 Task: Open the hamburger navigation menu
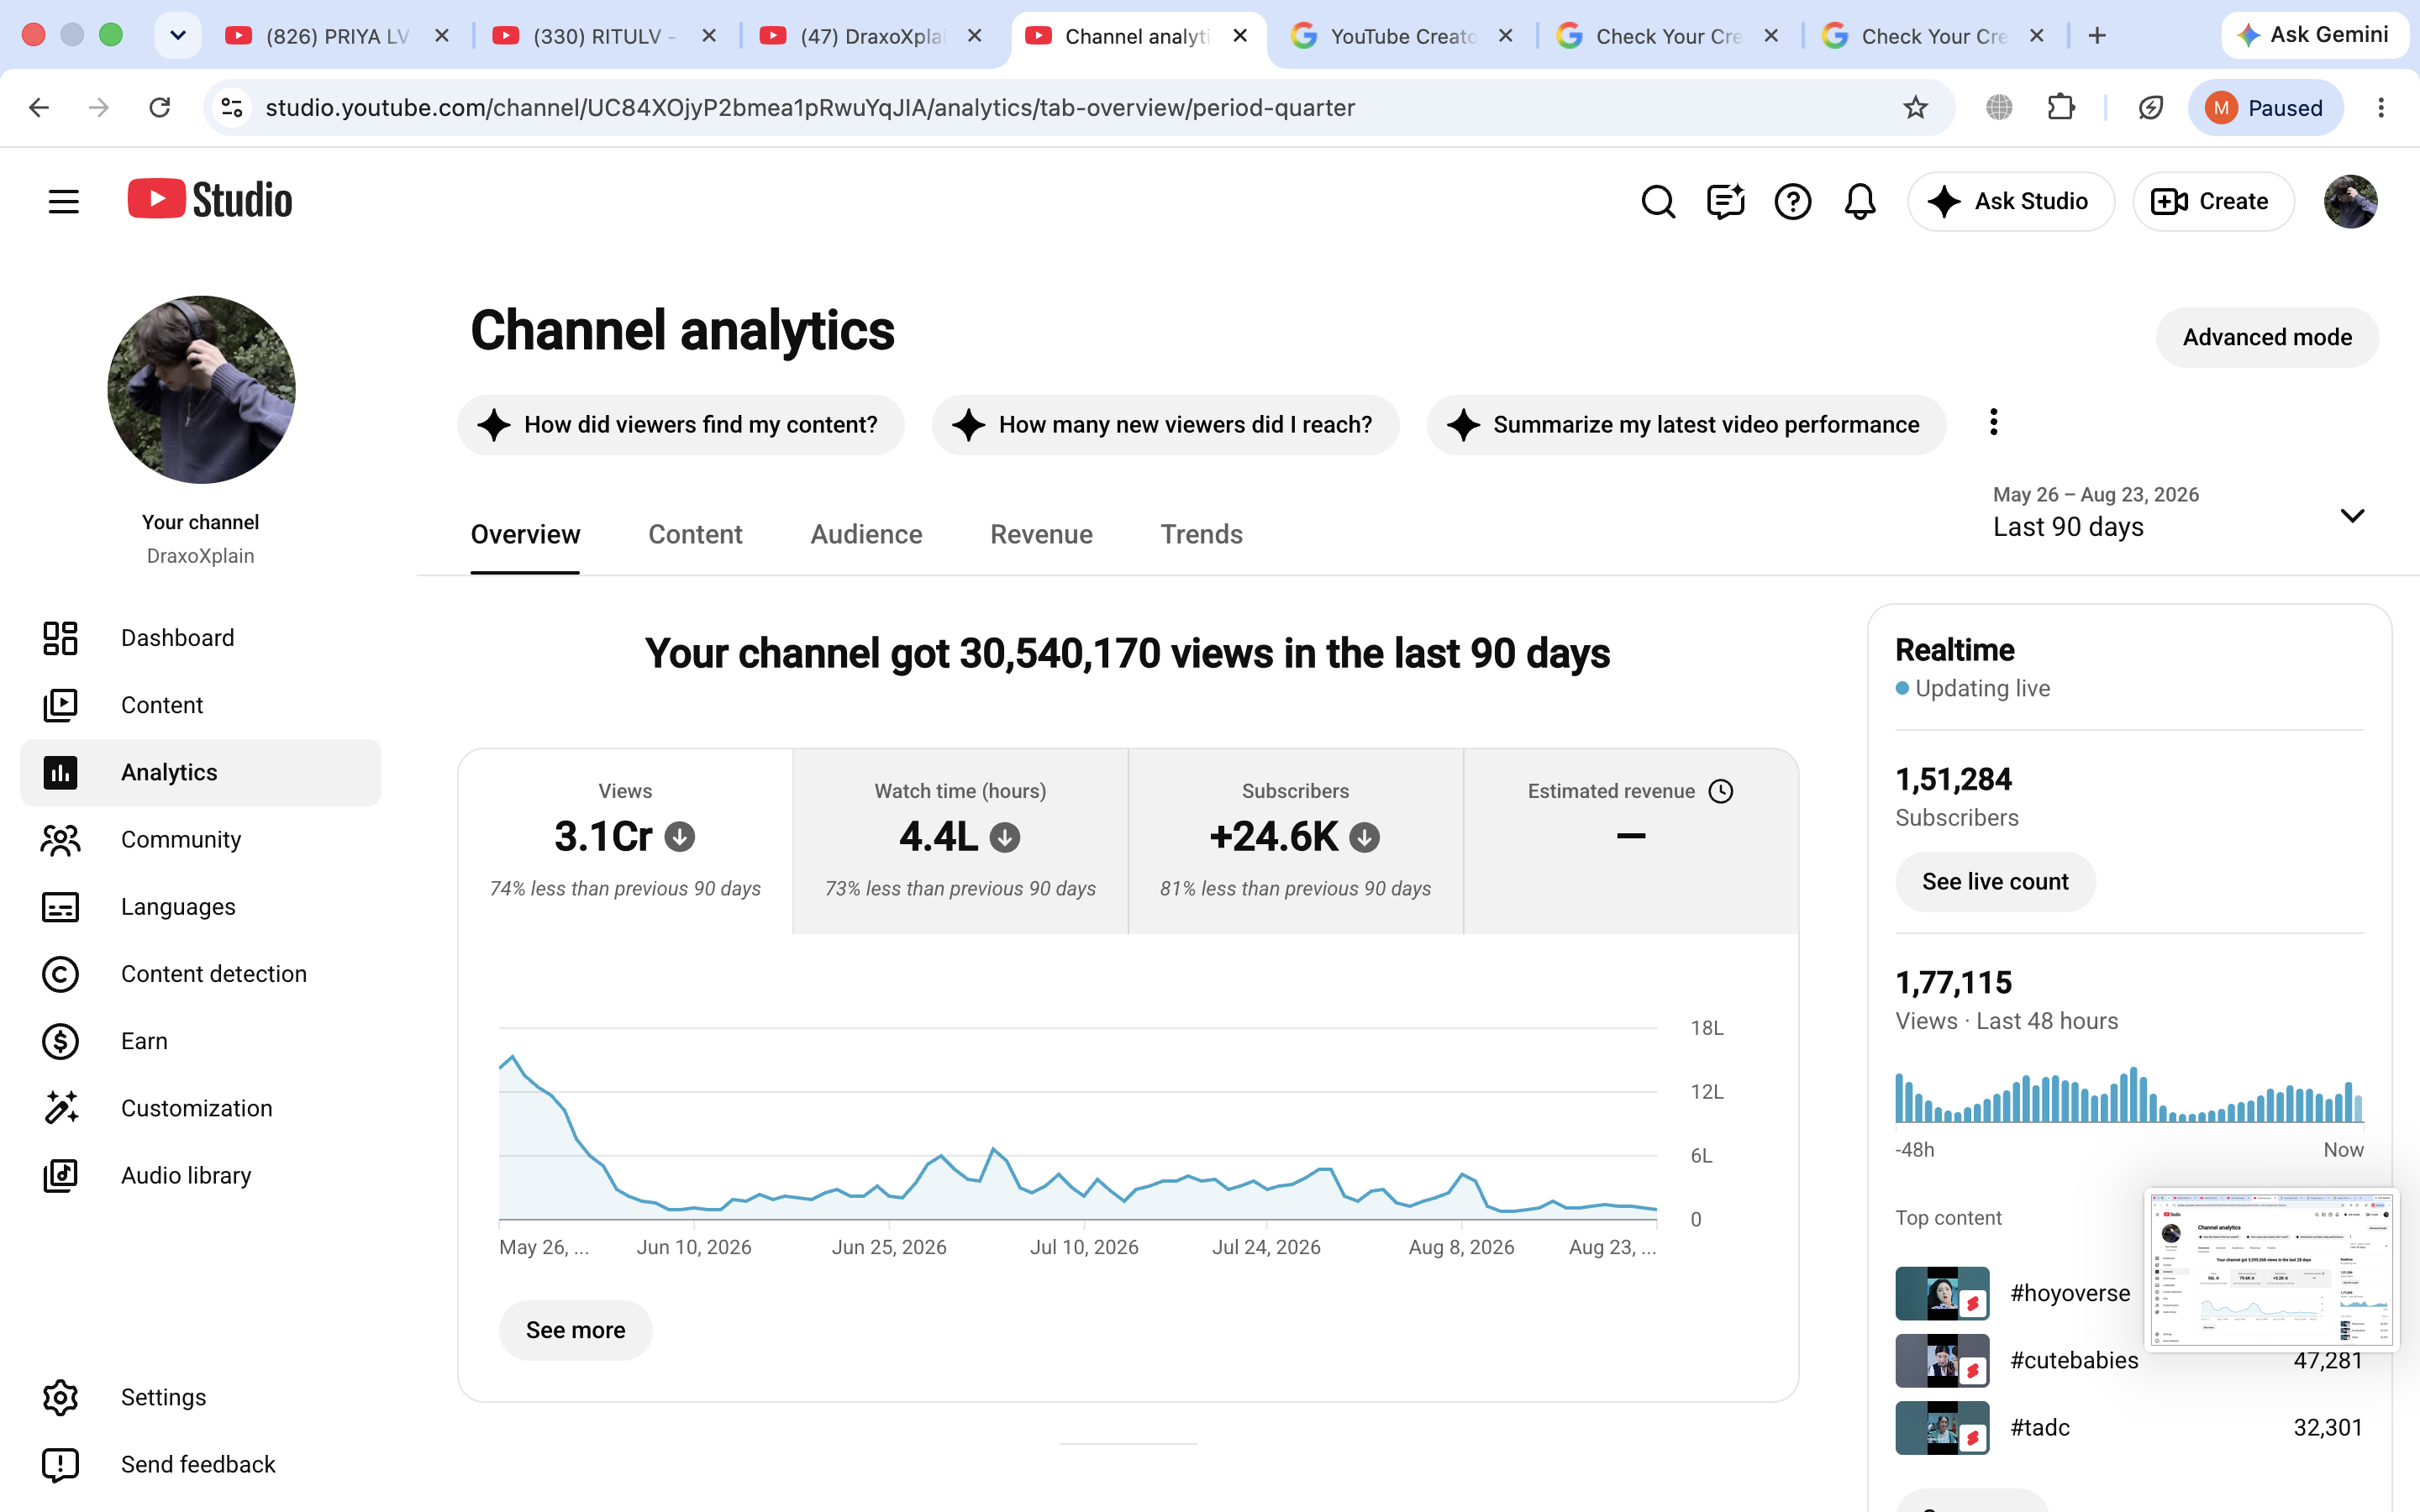(63, 201)
